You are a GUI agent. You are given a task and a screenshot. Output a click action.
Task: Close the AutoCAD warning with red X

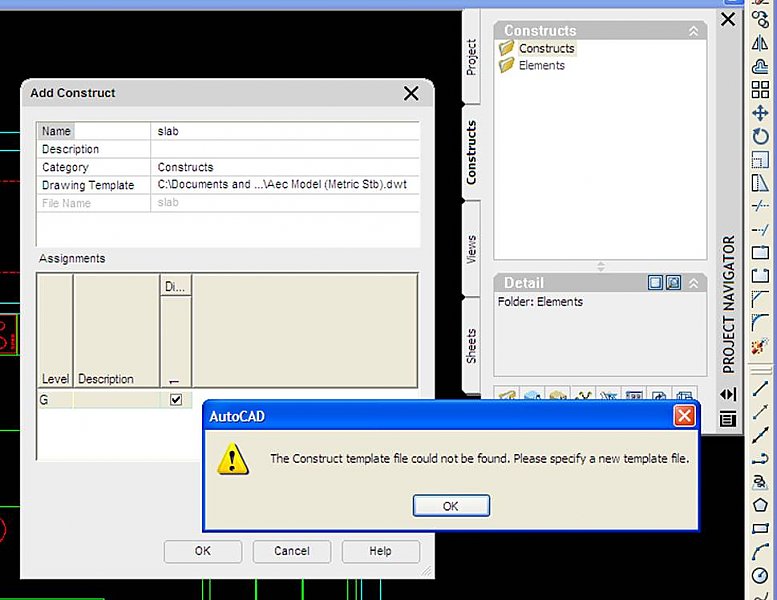(684, 416)
